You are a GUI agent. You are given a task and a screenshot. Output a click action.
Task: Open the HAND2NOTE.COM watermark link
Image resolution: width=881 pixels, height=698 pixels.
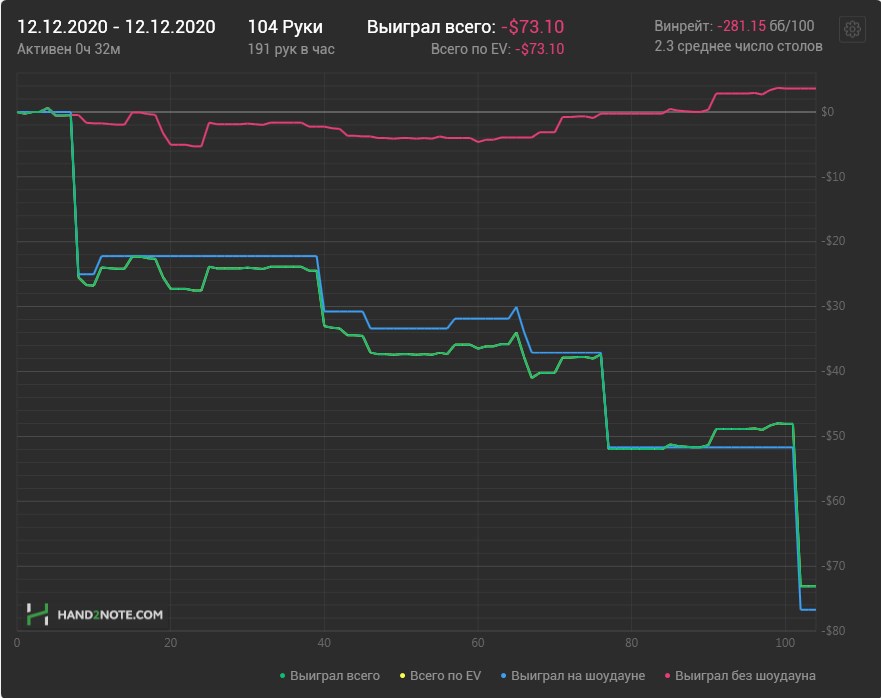110,615
